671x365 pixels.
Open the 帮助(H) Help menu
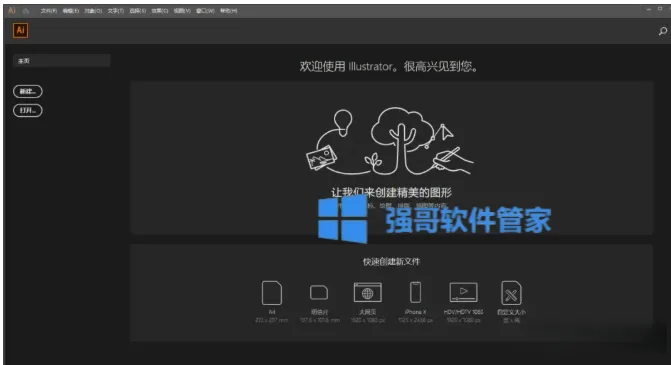(x=229, y=11)
